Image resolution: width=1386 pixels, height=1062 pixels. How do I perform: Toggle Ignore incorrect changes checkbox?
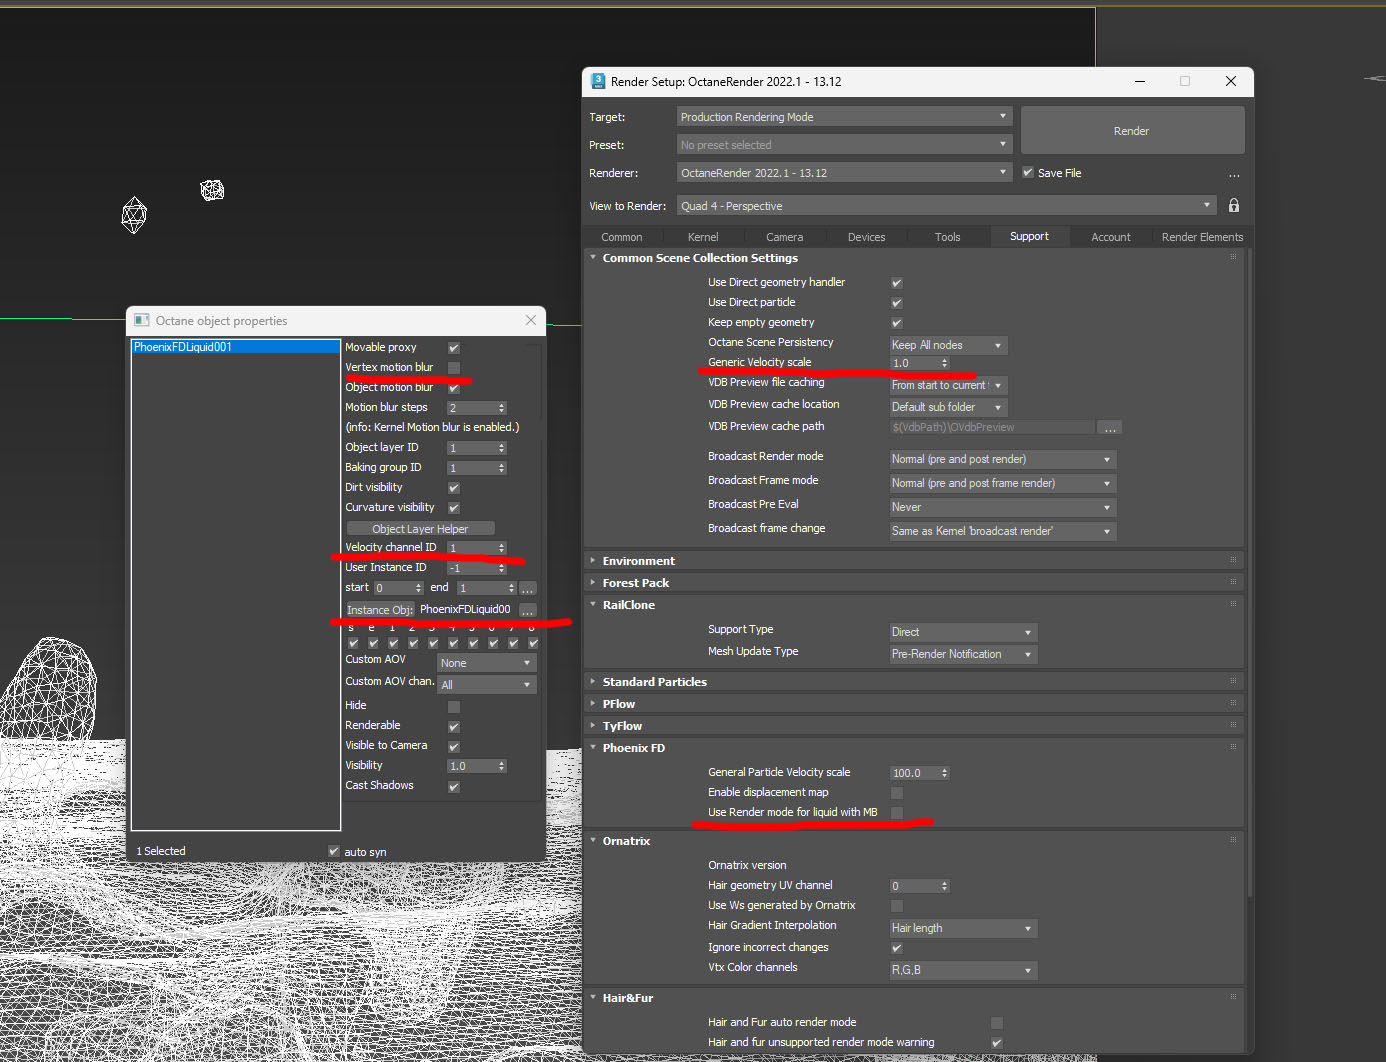tap(897, 948)
